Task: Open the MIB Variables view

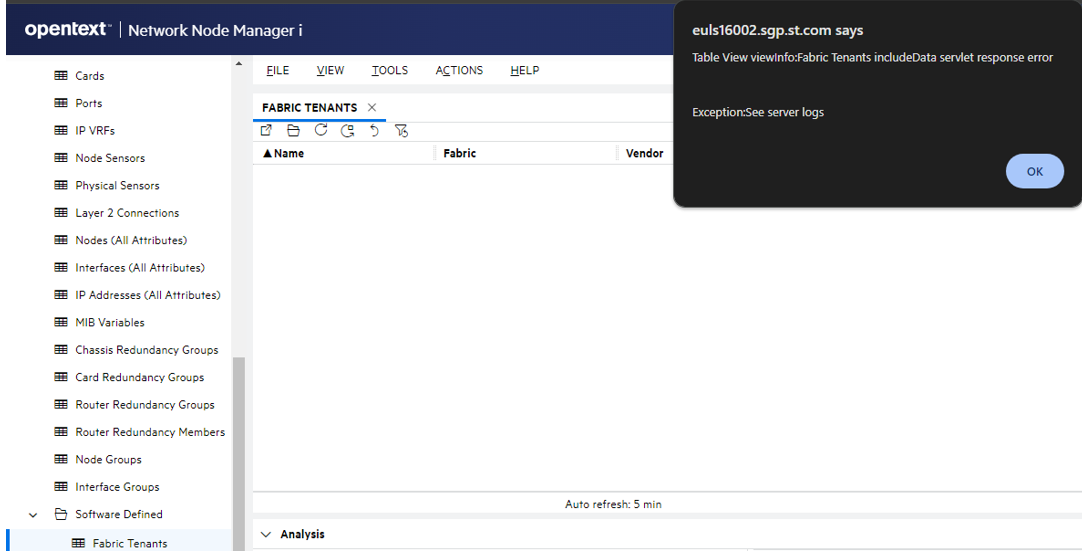Action: tap(110, 322)
